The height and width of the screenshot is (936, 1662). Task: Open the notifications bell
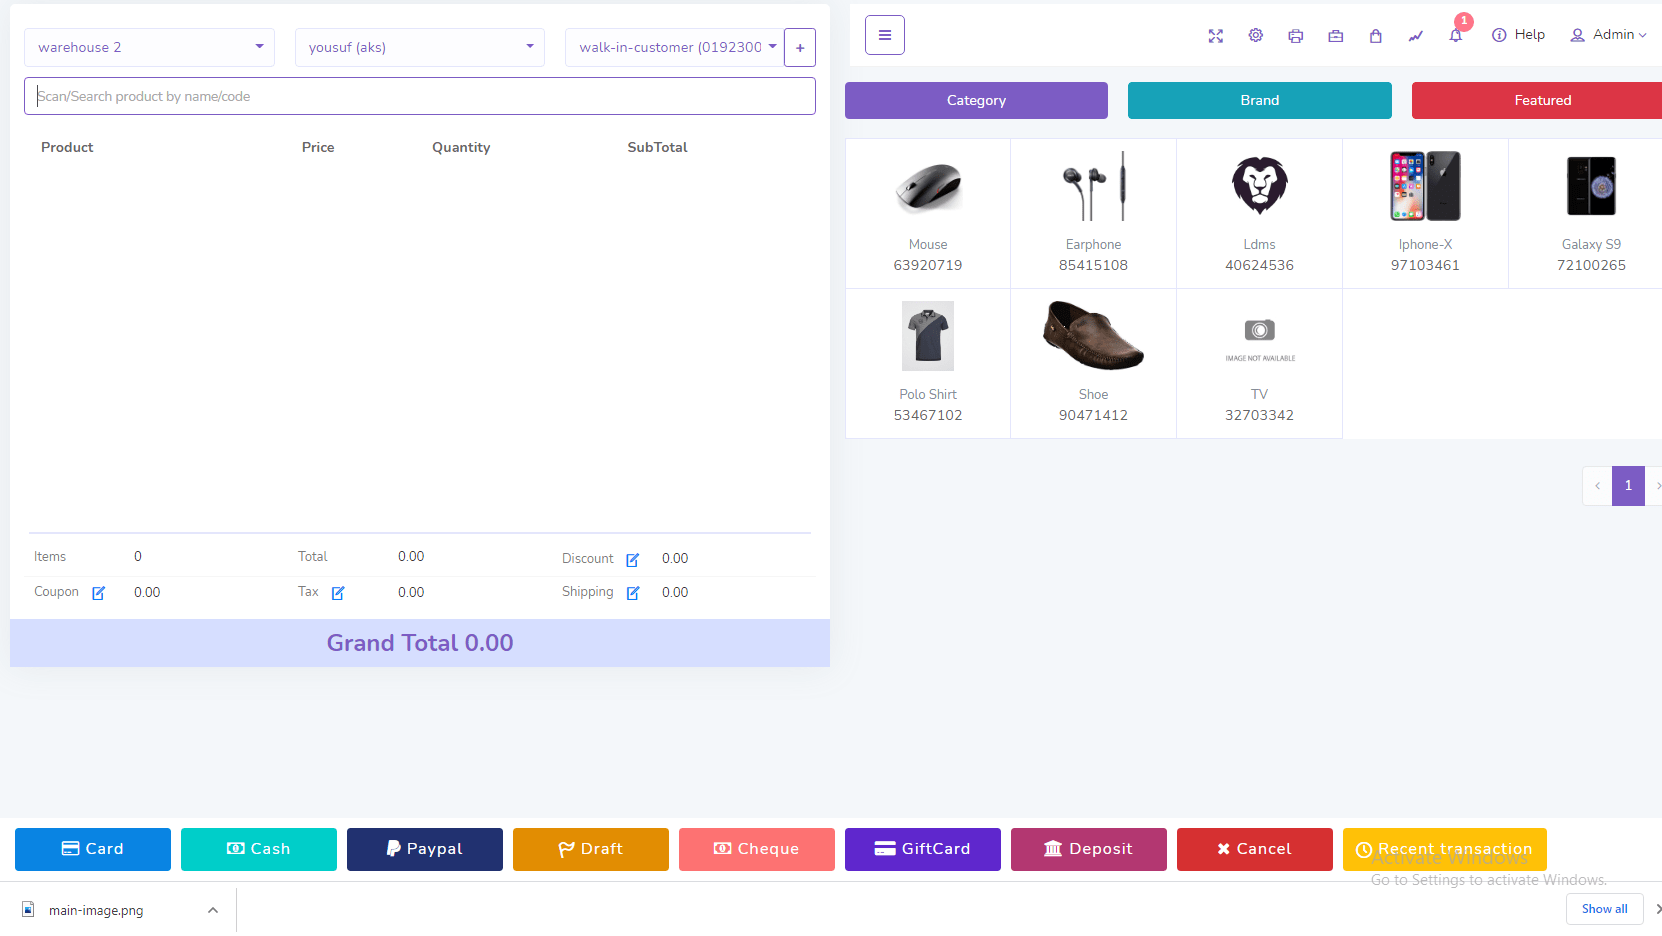click(1455, 36)
